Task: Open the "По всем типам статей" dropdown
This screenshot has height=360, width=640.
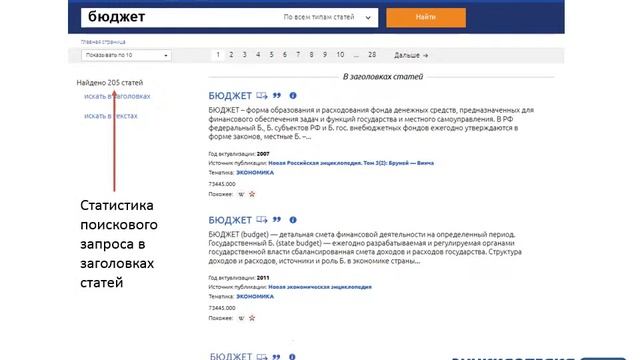Action: pyautogui.click(x=328, y=18)
